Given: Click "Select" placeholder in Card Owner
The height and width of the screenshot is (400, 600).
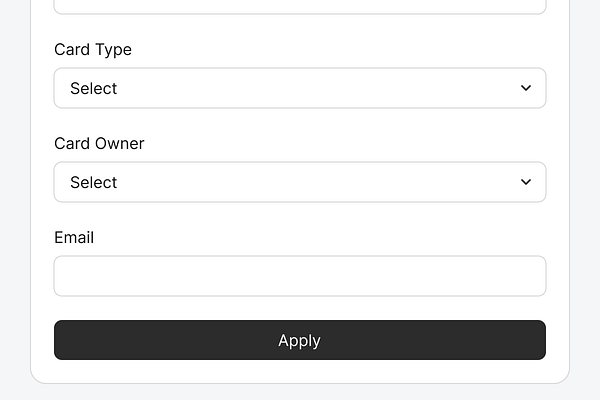Looking at the screenshot, I should point(94,182).
